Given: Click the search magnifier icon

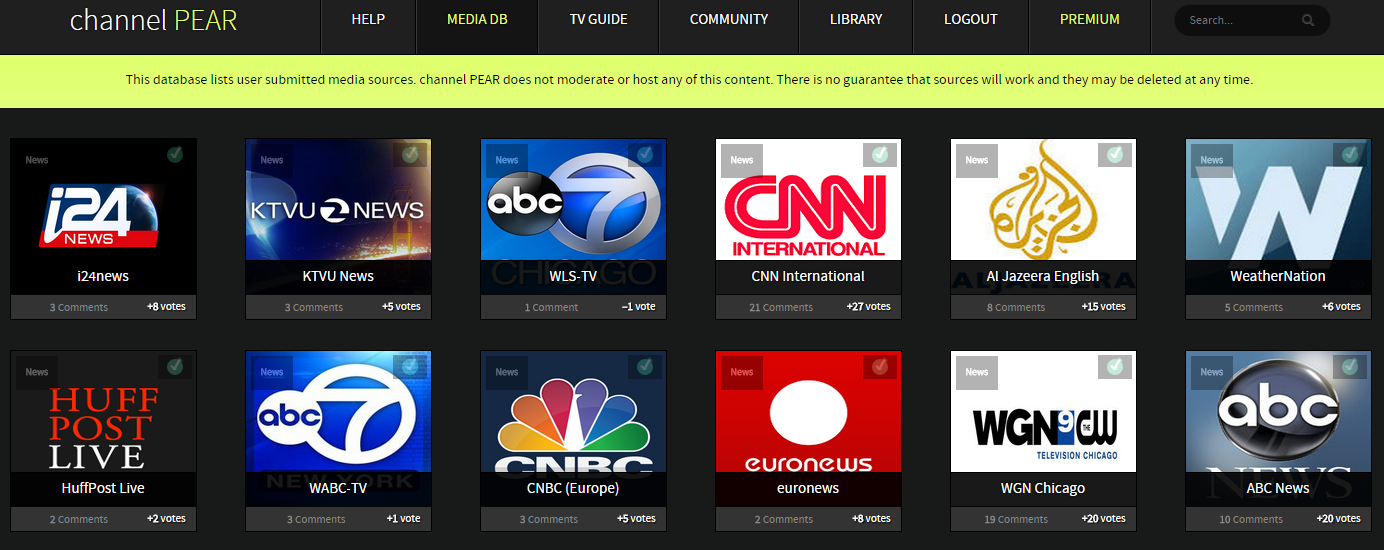Looking at the screenshot, I should (1308, 20).
